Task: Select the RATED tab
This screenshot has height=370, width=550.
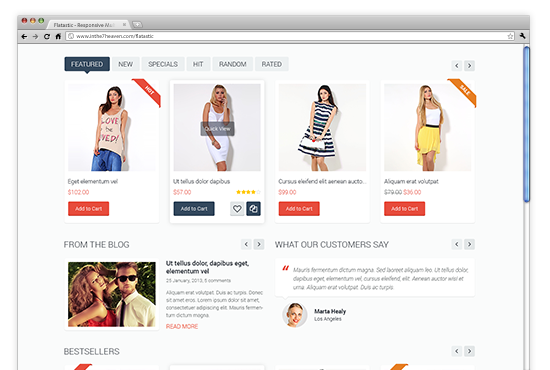Action: point(271,64)
